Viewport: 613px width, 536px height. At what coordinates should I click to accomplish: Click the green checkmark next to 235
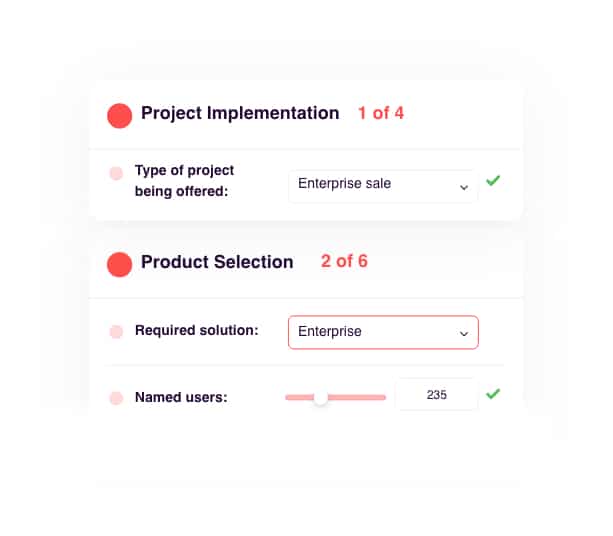tap(493, 393)
